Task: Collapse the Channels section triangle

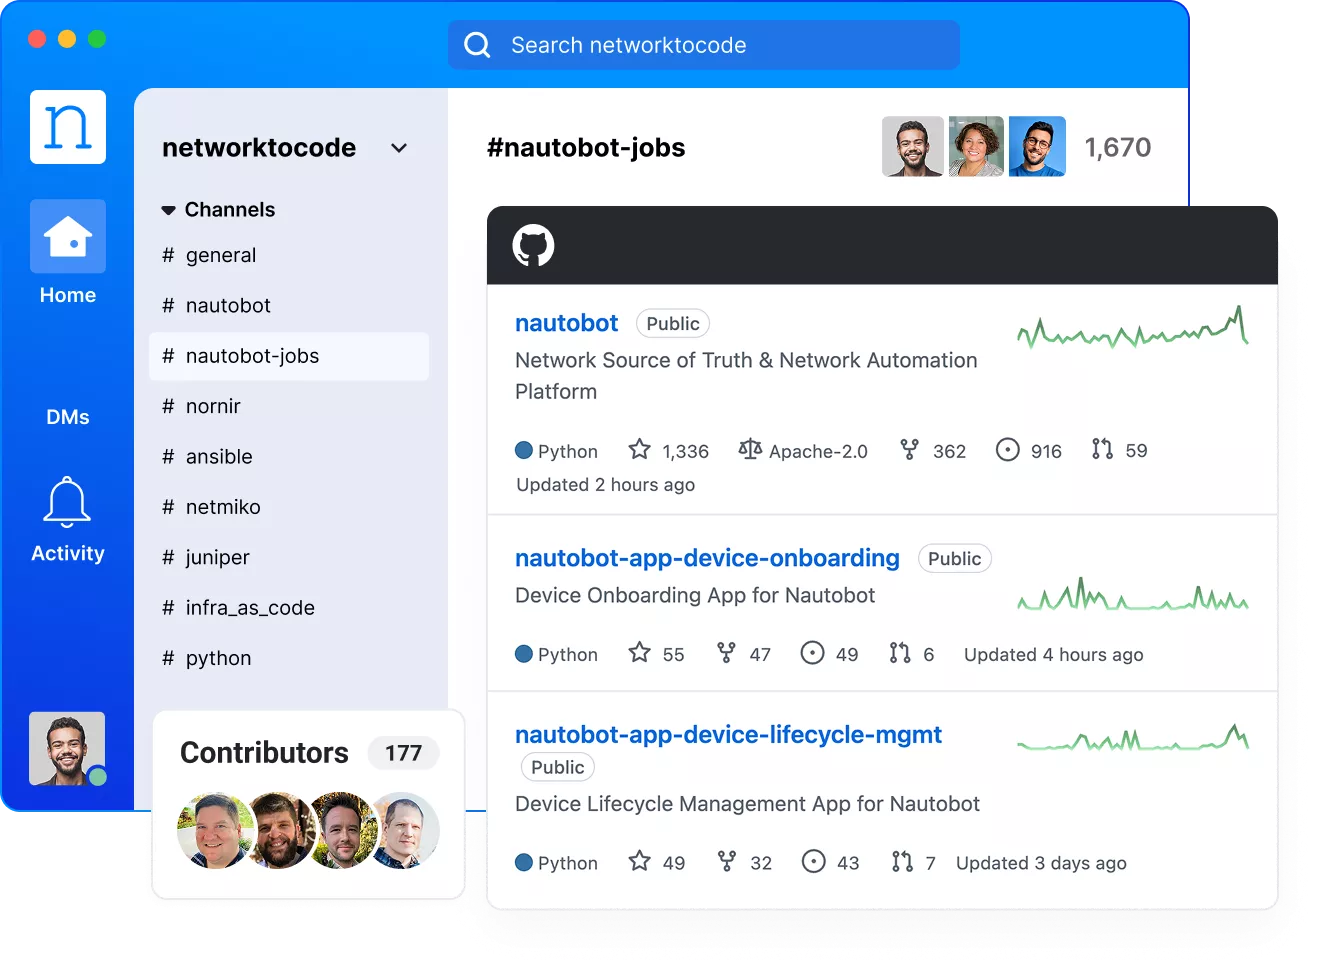Action: (168, 210)
